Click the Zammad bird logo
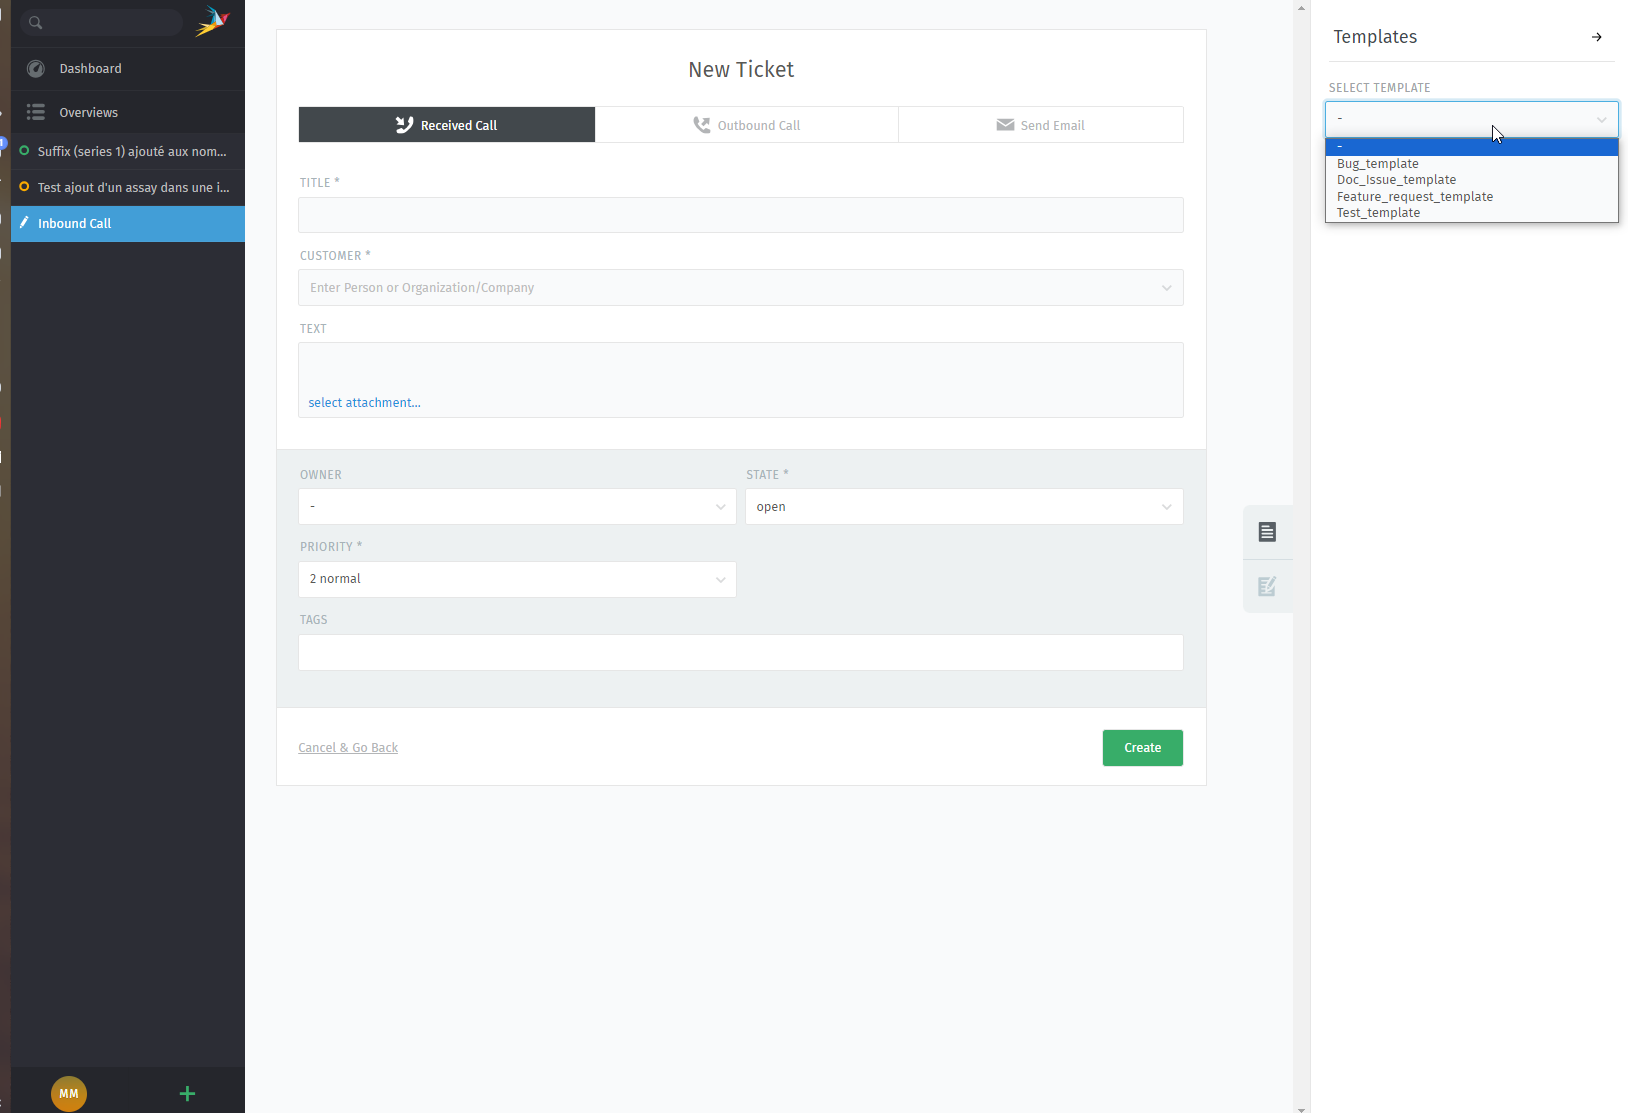 pos(212,22)
